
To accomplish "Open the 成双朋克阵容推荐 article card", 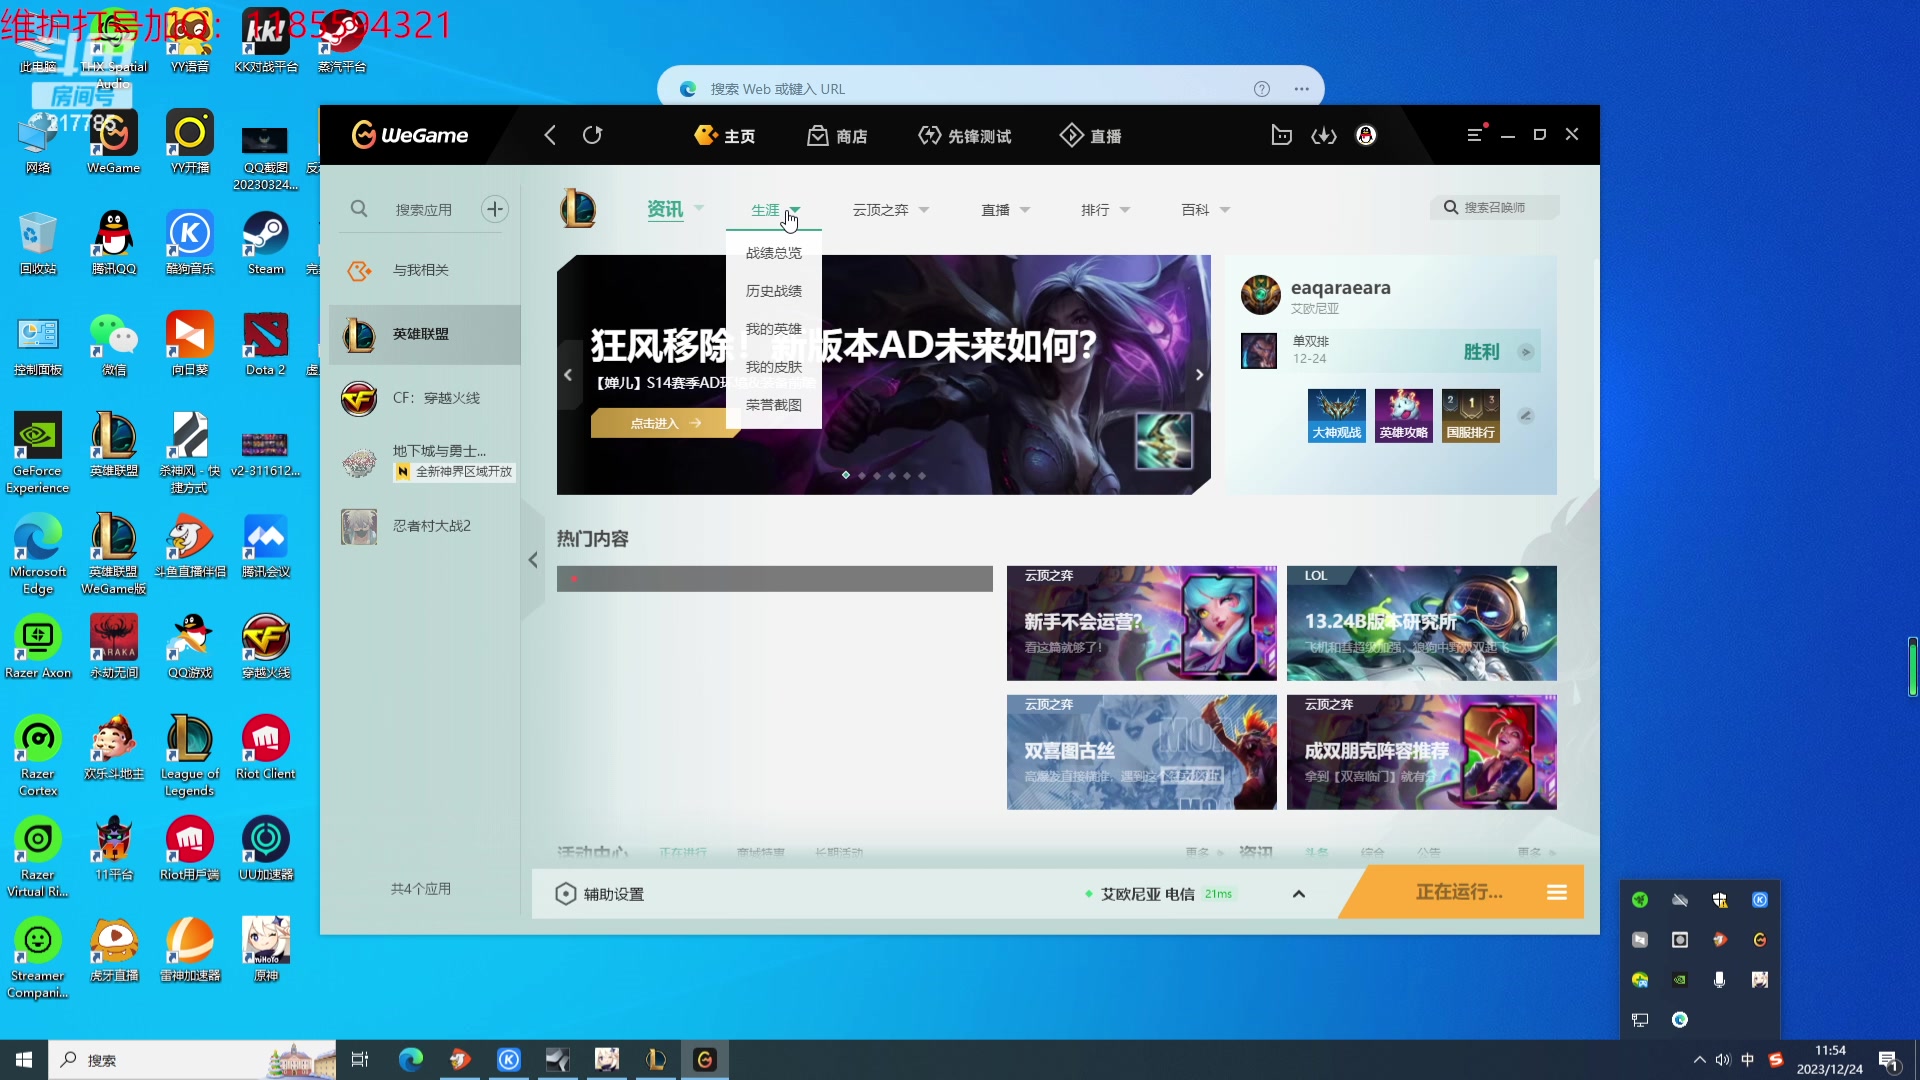I will 1421,752.
